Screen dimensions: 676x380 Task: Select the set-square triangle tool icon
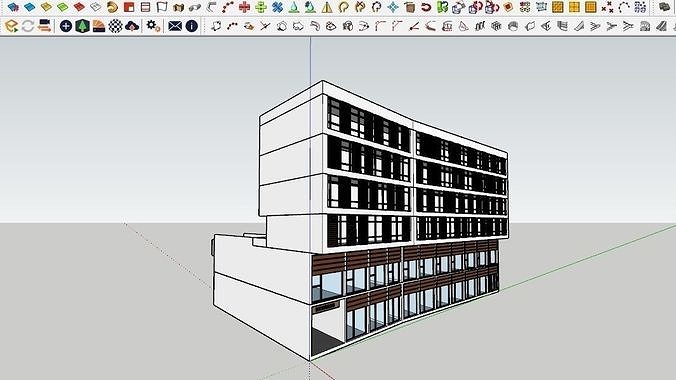[463, 26]
